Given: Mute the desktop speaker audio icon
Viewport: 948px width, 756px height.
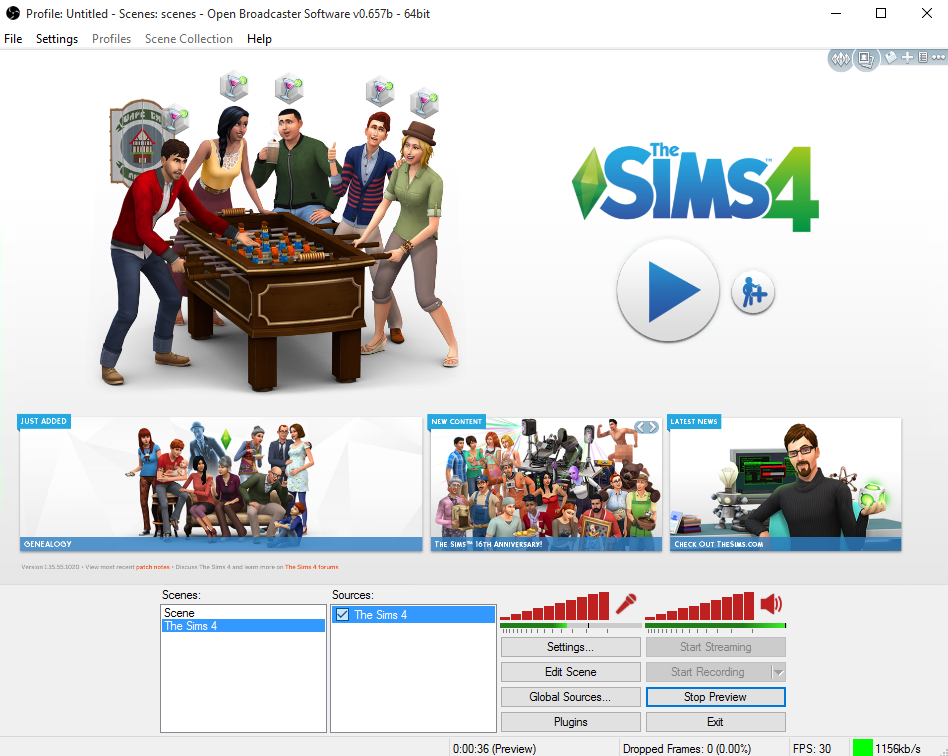Looking at the screenshot, I should coord(771,603).
